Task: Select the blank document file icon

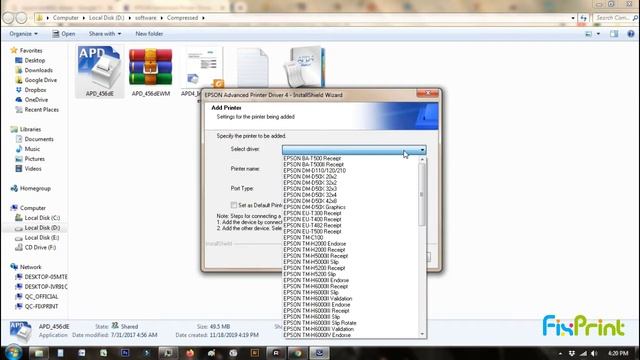Action: pos(253,67)
